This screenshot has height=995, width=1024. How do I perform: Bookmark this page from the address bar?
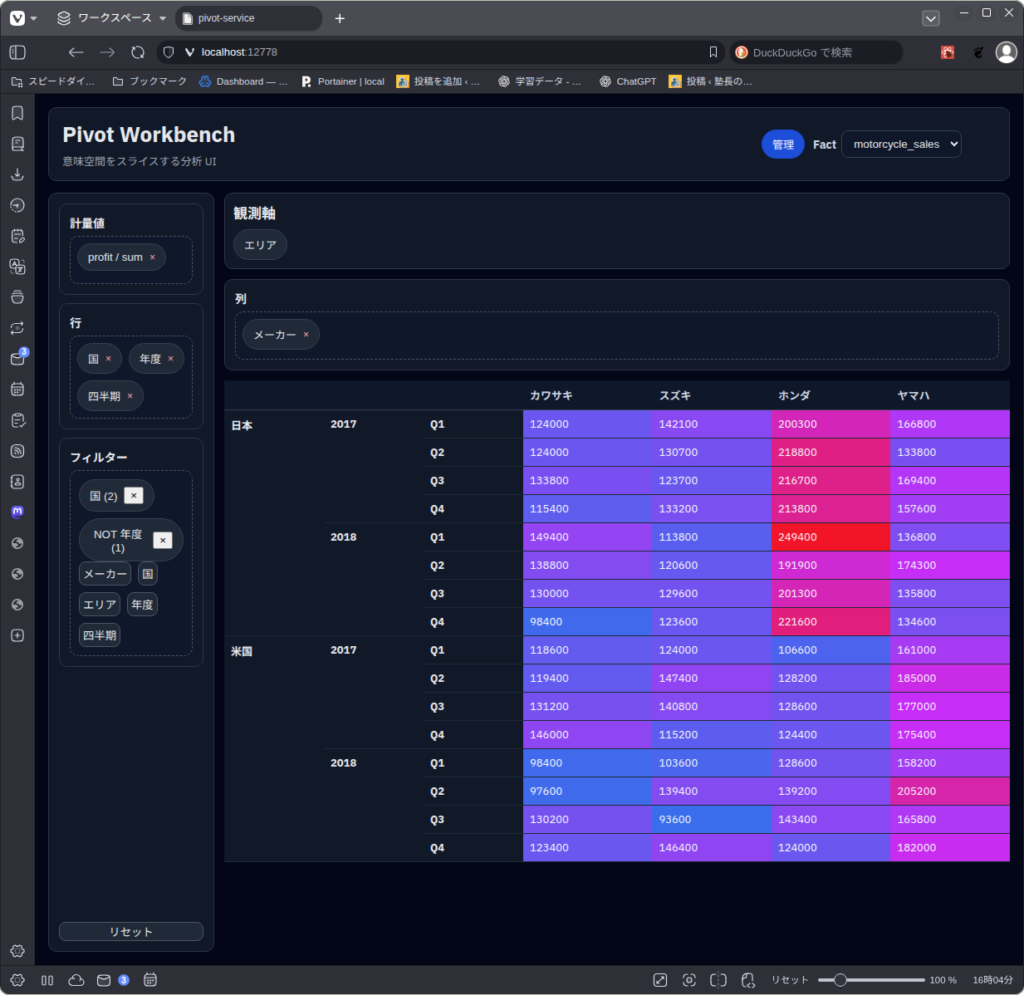coord(713,52)
